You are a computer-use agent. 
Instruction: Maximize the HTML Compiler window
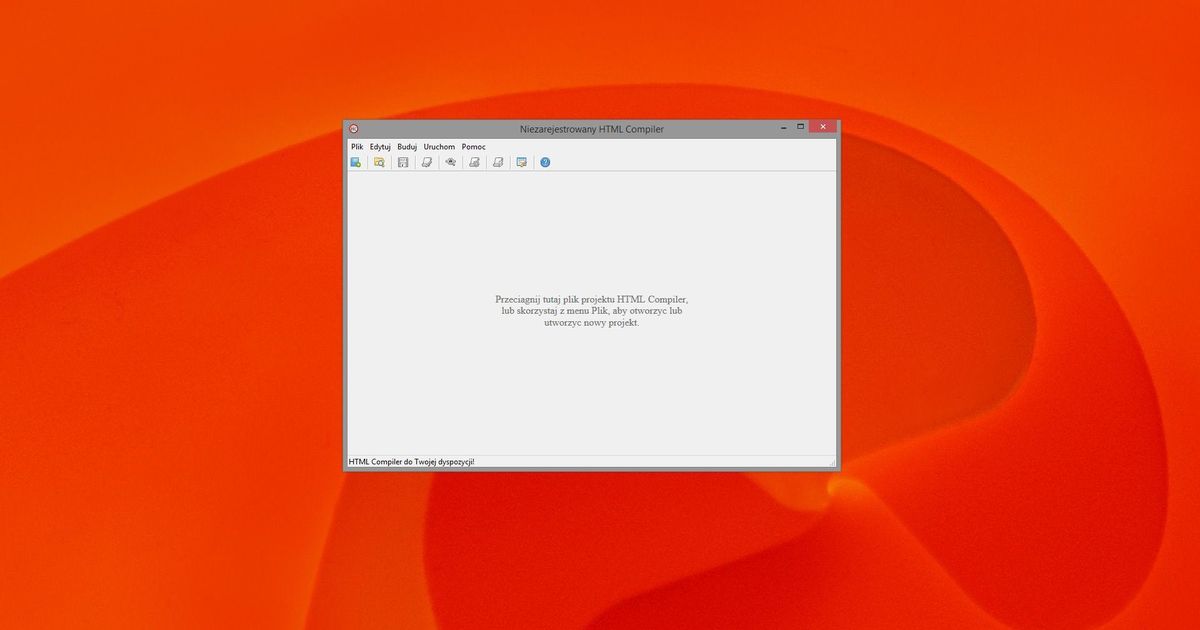[800, 127]
